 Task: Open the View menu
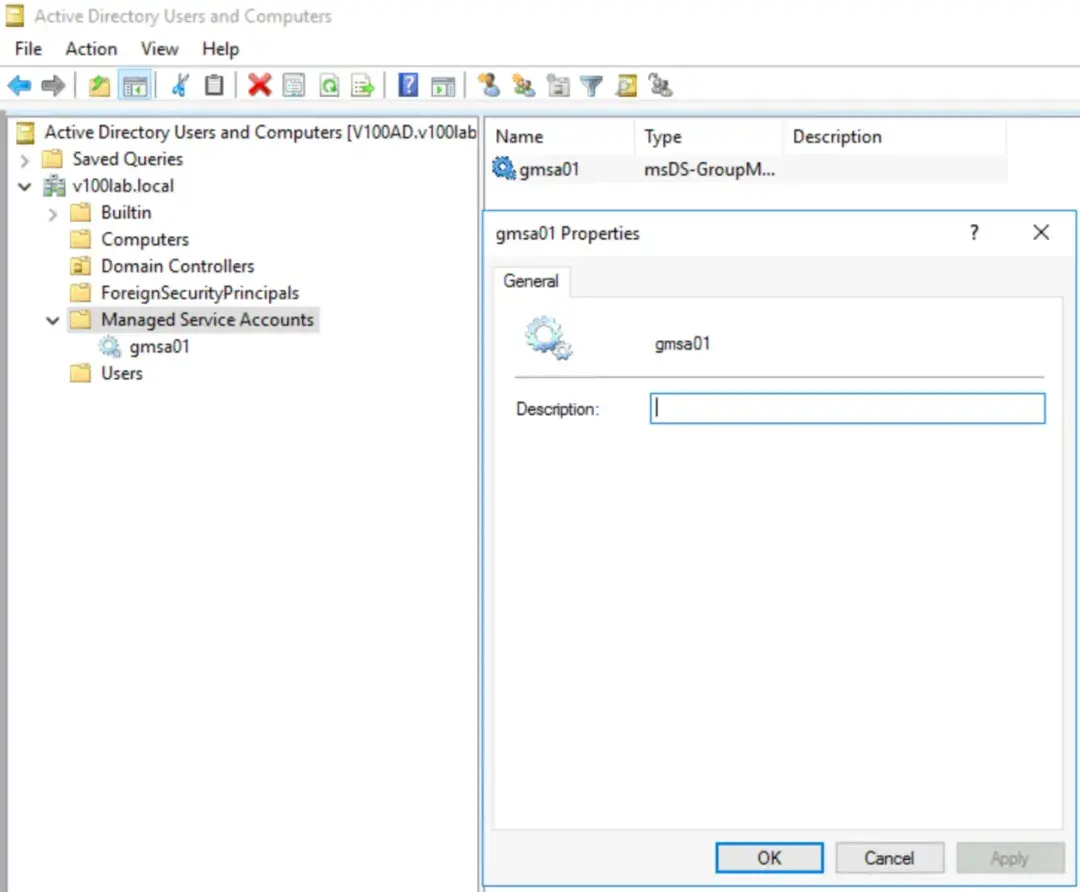point(159,49)
